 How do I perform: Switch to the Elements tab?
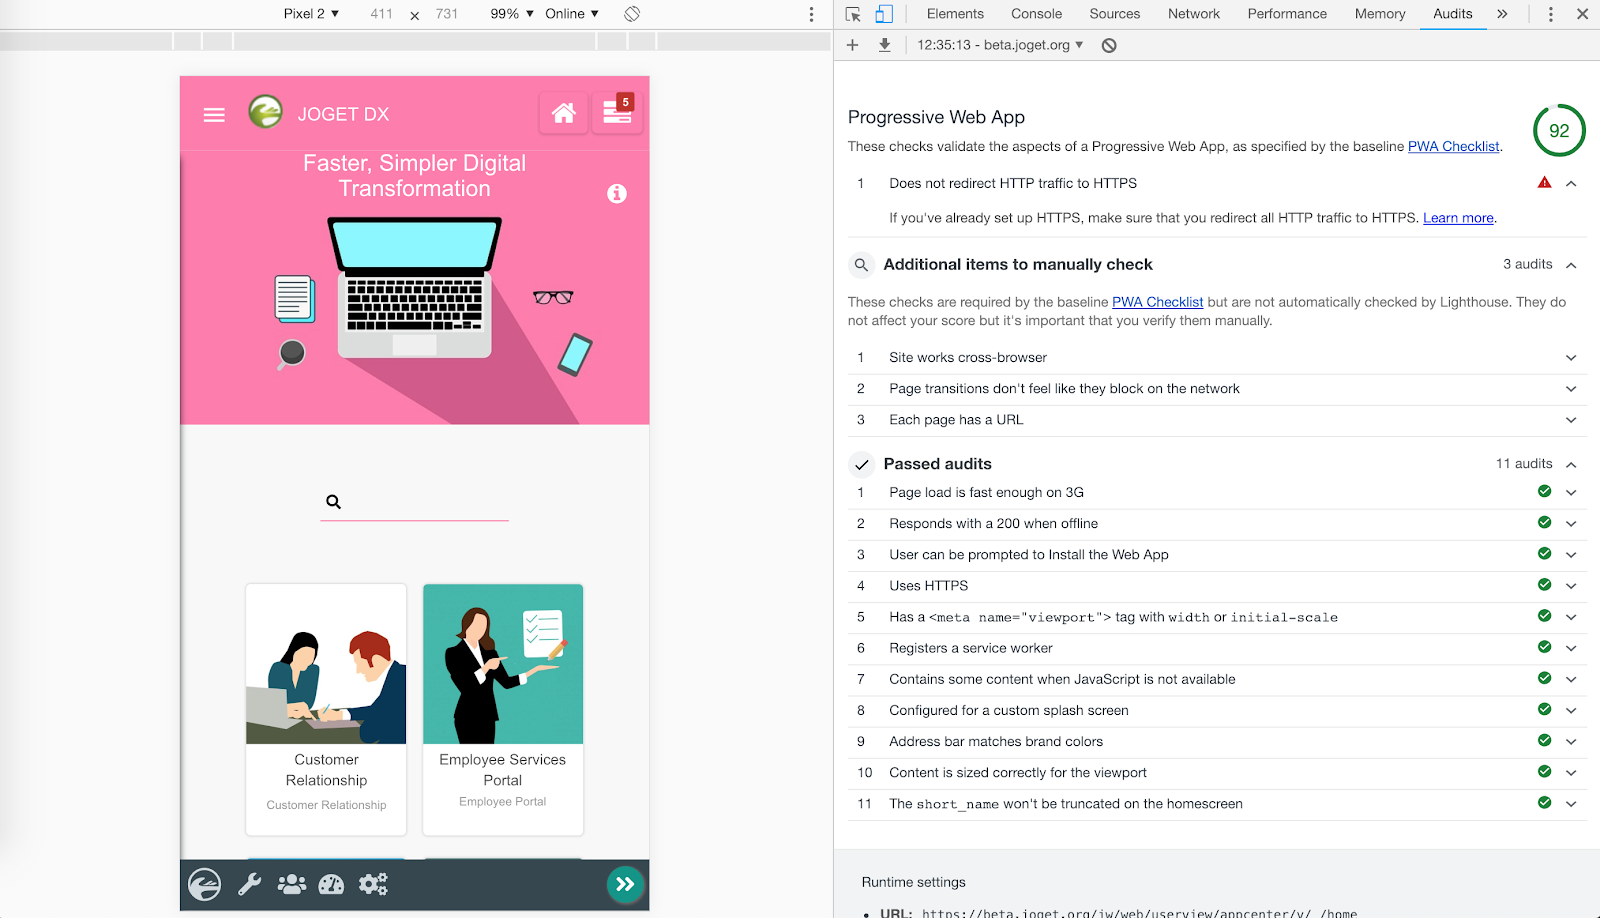pos(955,14)
